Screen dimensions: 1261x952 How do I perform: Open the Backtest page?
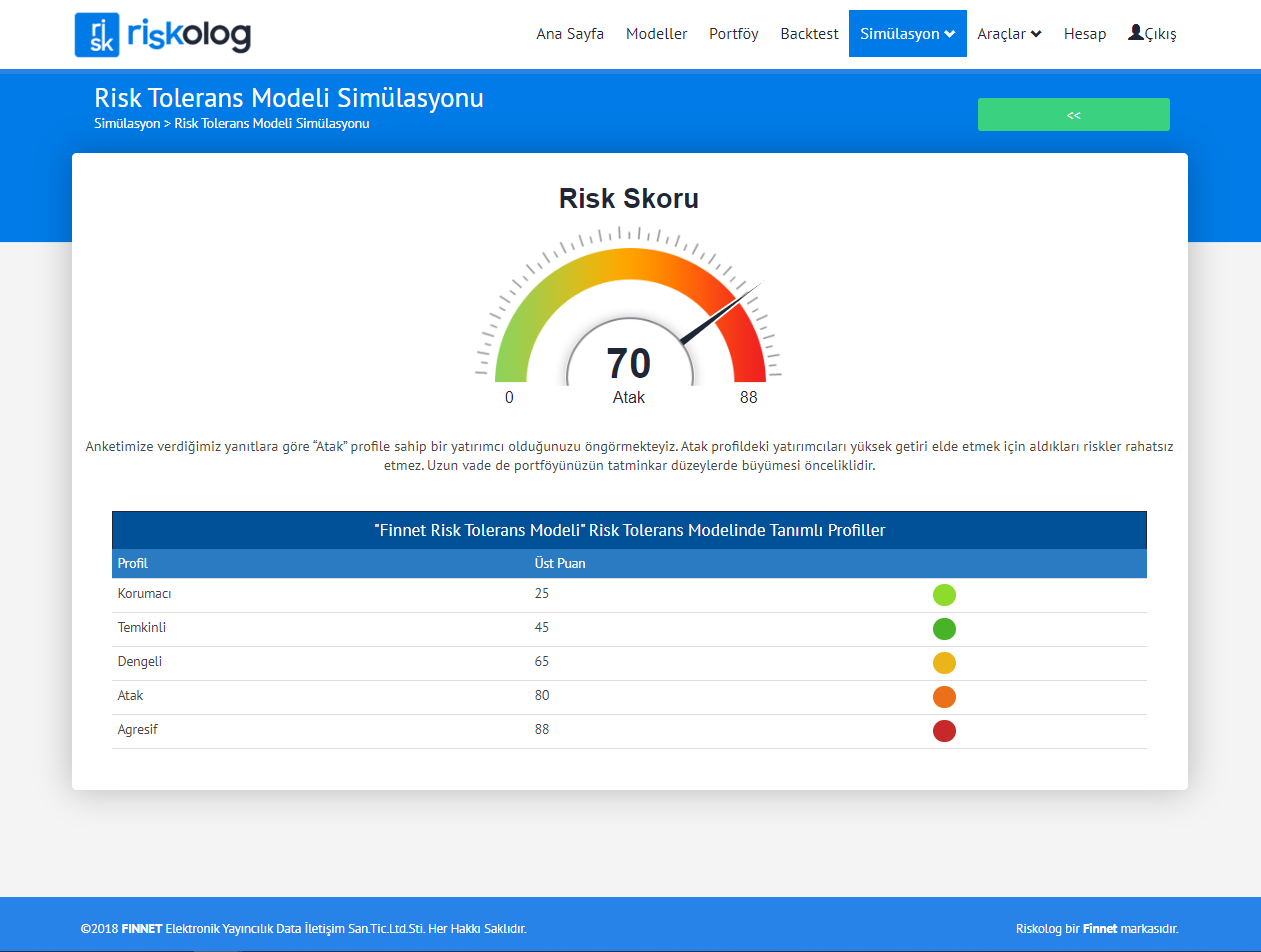click(809, 34)
